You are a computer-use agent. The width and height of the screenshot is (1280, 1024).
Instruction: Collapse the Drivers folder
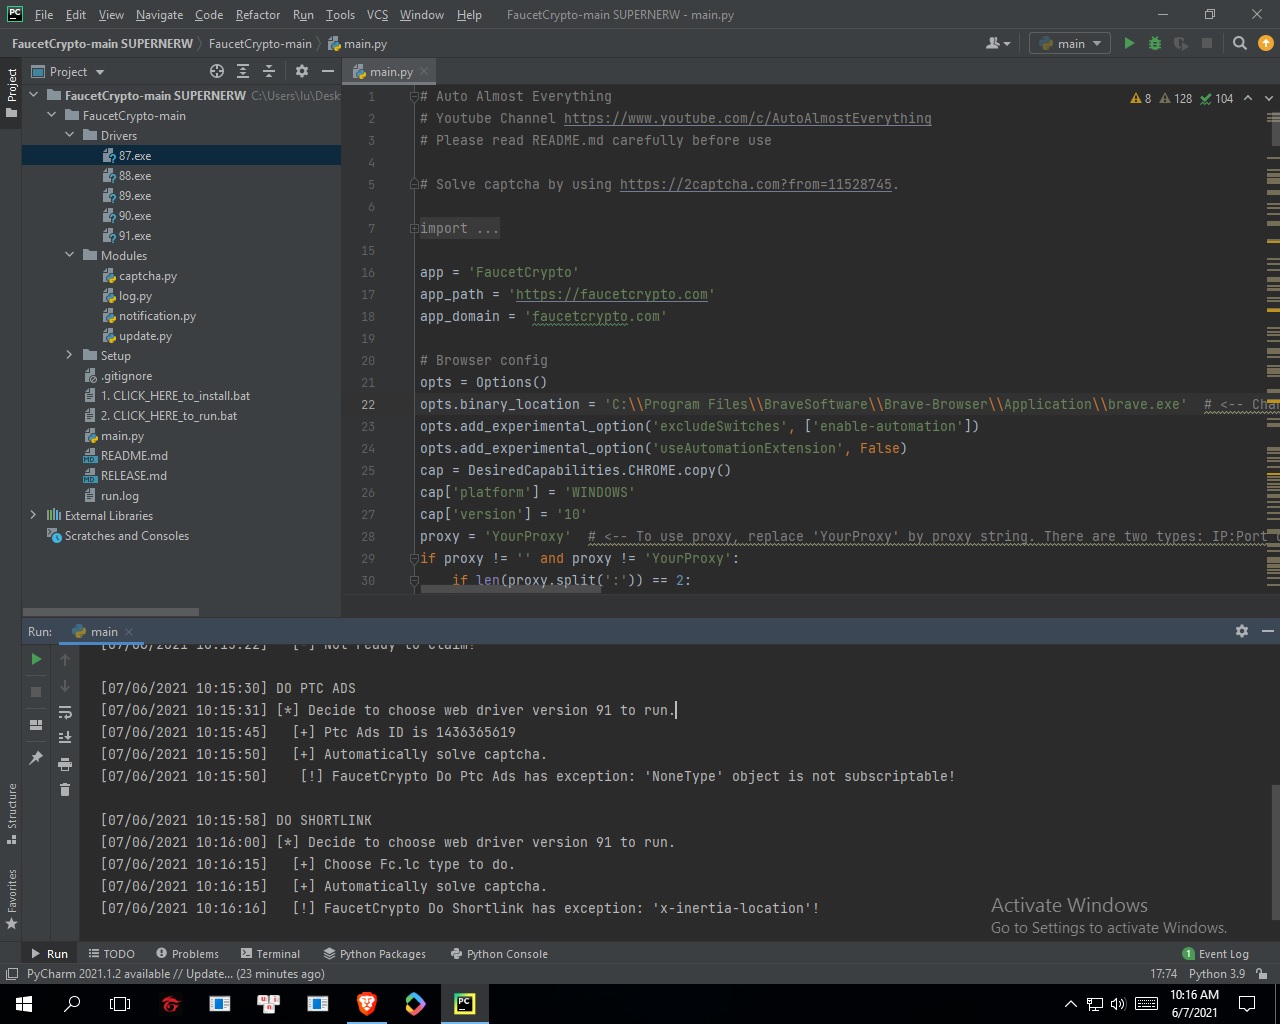point(70,135)
